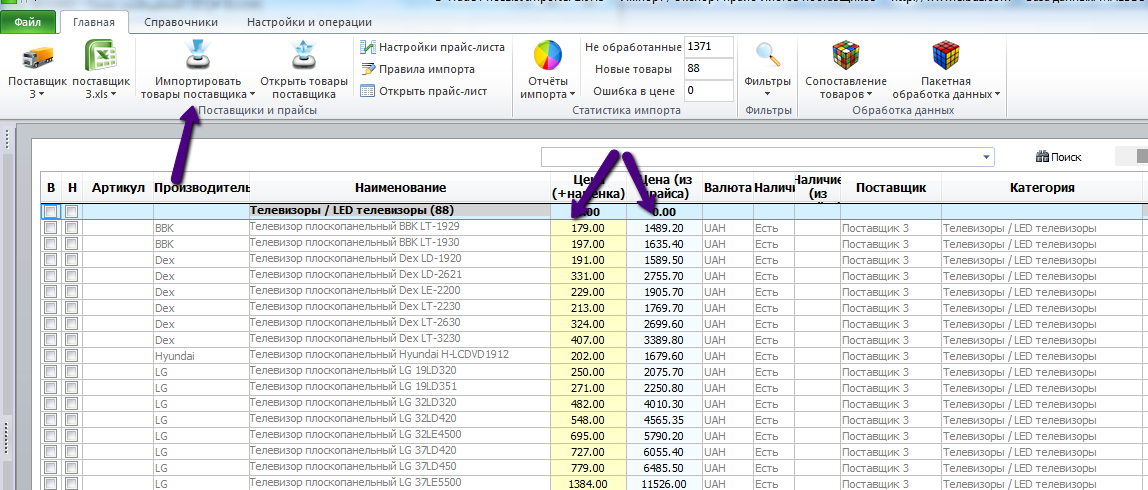Click the Фильтры magnifier icon
This screenshot has height=490, width=1148.
[x=767, y=56]
